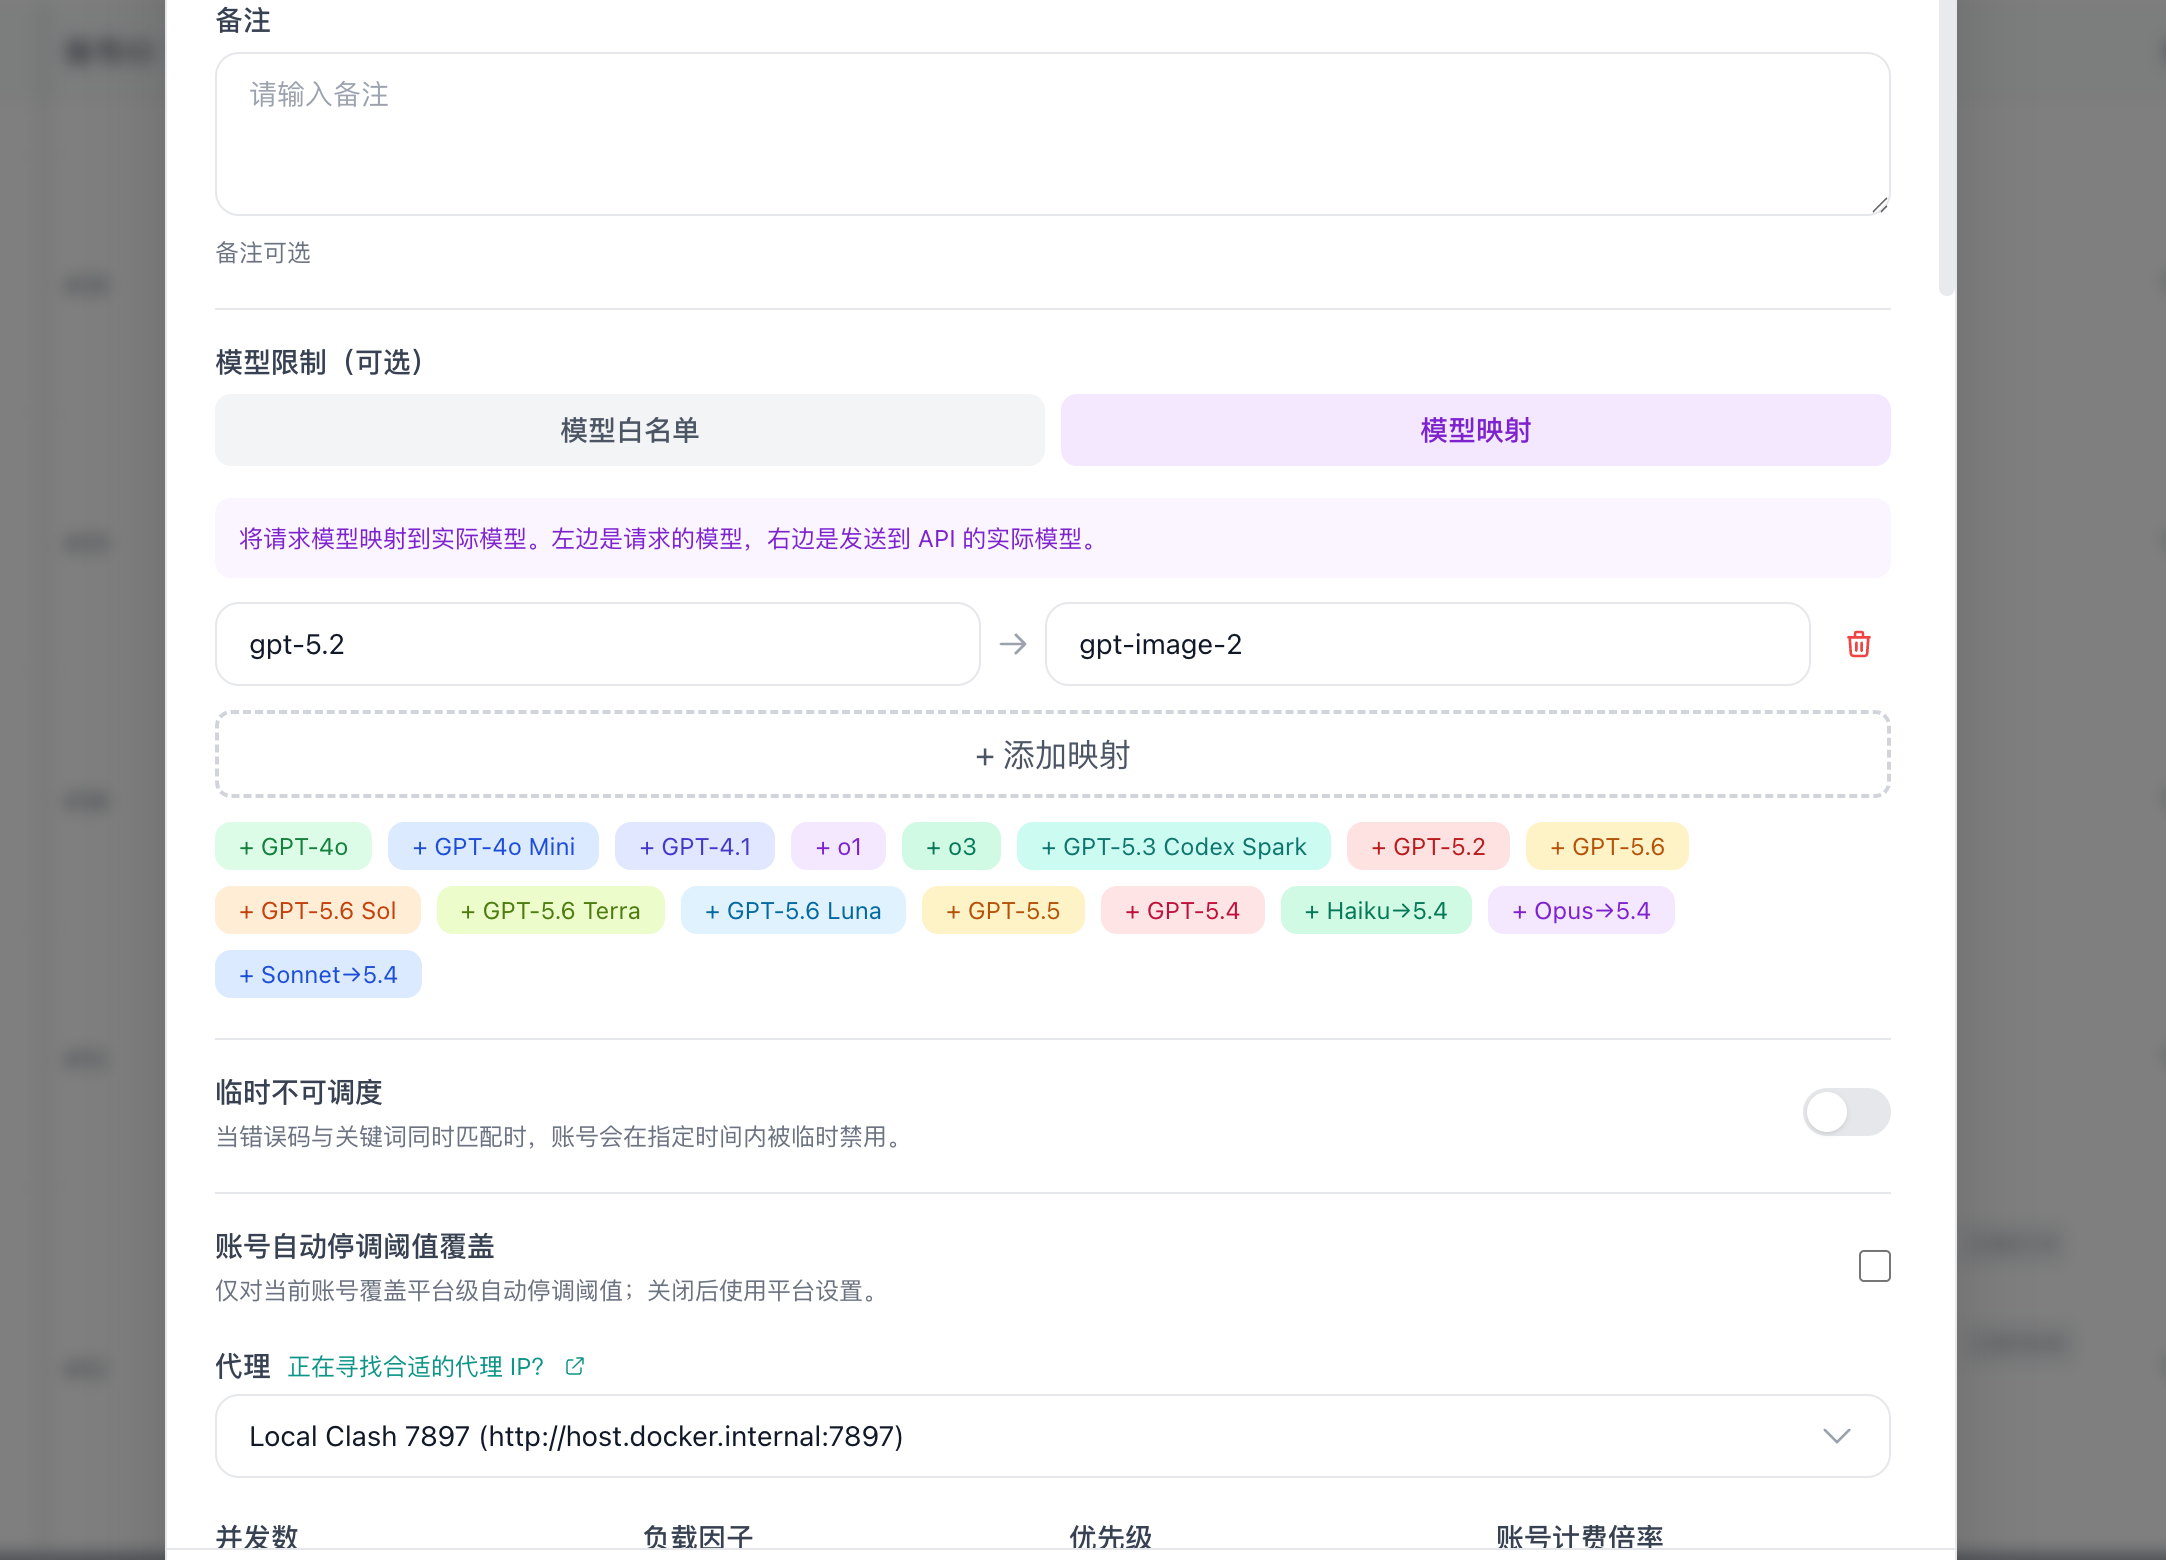Viewport: 2166px width, 1560px height.
Task: Add the GPT-5.3 Codex Spark preset
Action: (x=1173, y=846)
